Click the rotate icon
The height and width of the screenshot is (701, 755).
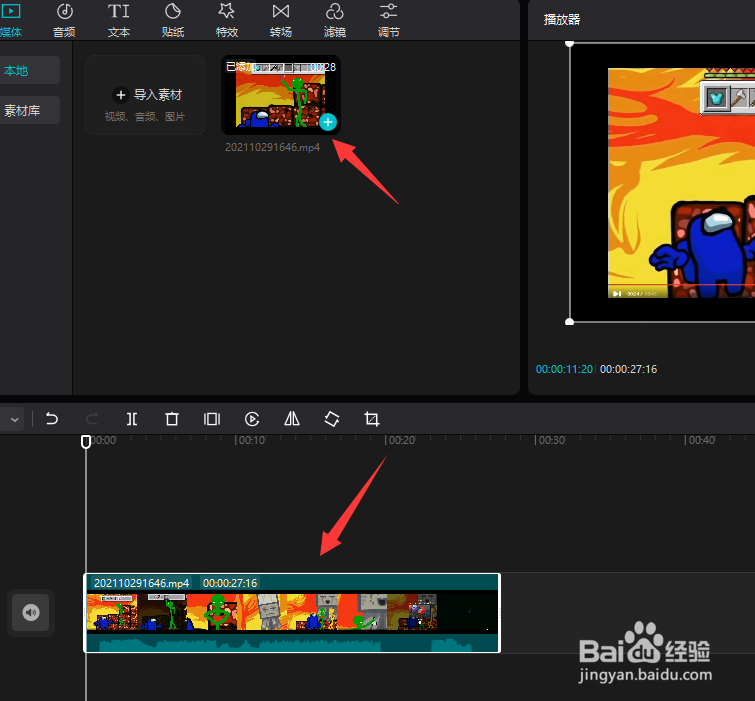332,419
